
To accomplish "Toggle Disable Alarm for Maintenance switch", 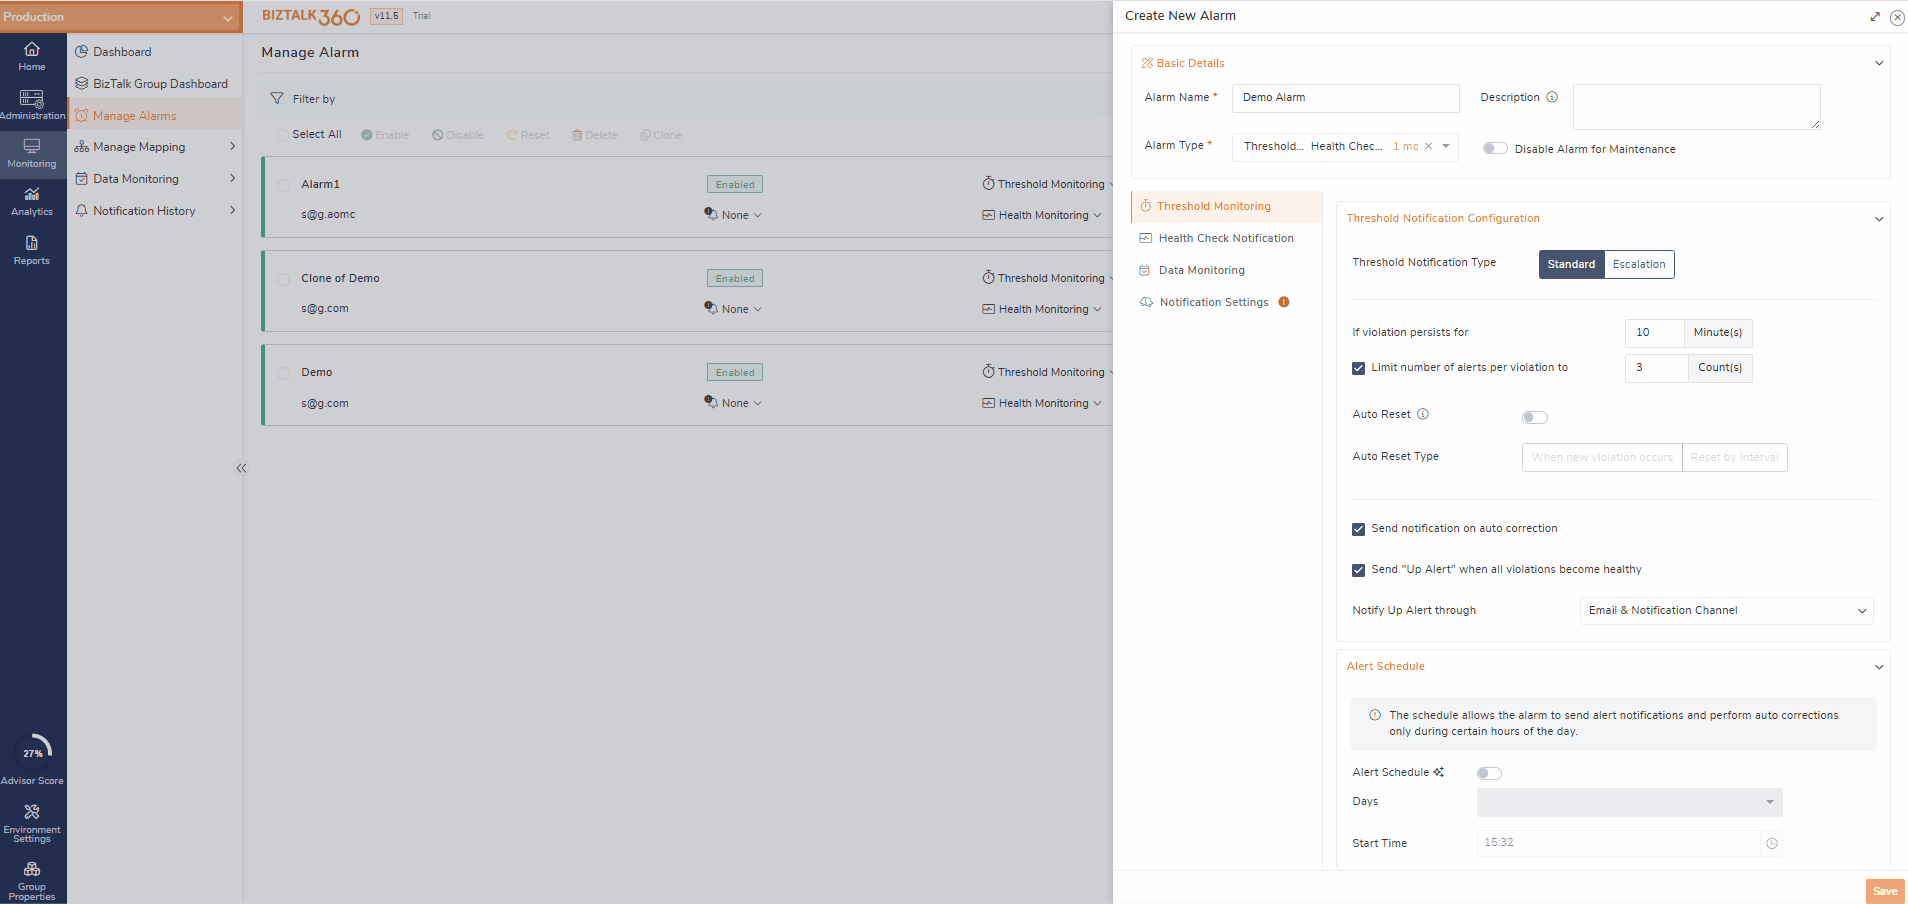I will [1495, 149].
